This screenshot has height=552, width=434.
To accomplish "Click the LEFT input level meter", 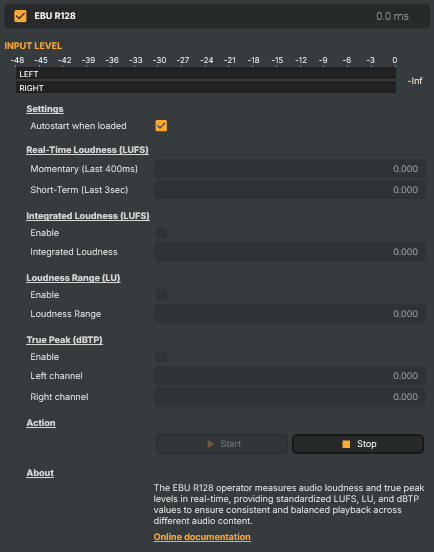I will coord(206,74).
